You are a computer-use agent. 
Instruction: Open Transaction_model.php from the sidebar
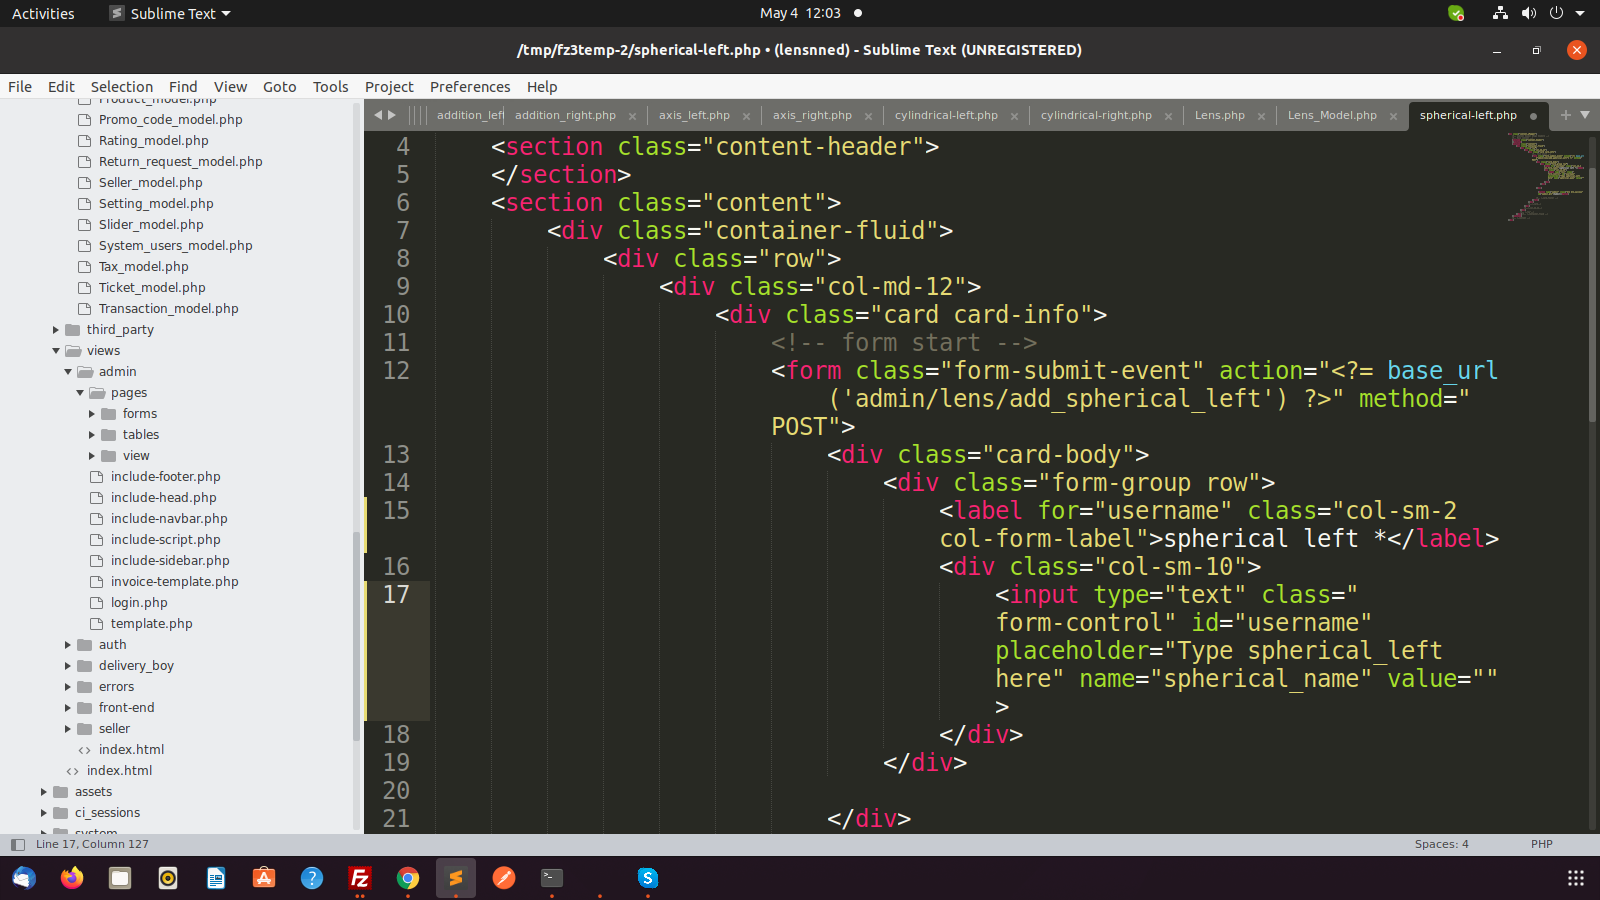[168, 309]
